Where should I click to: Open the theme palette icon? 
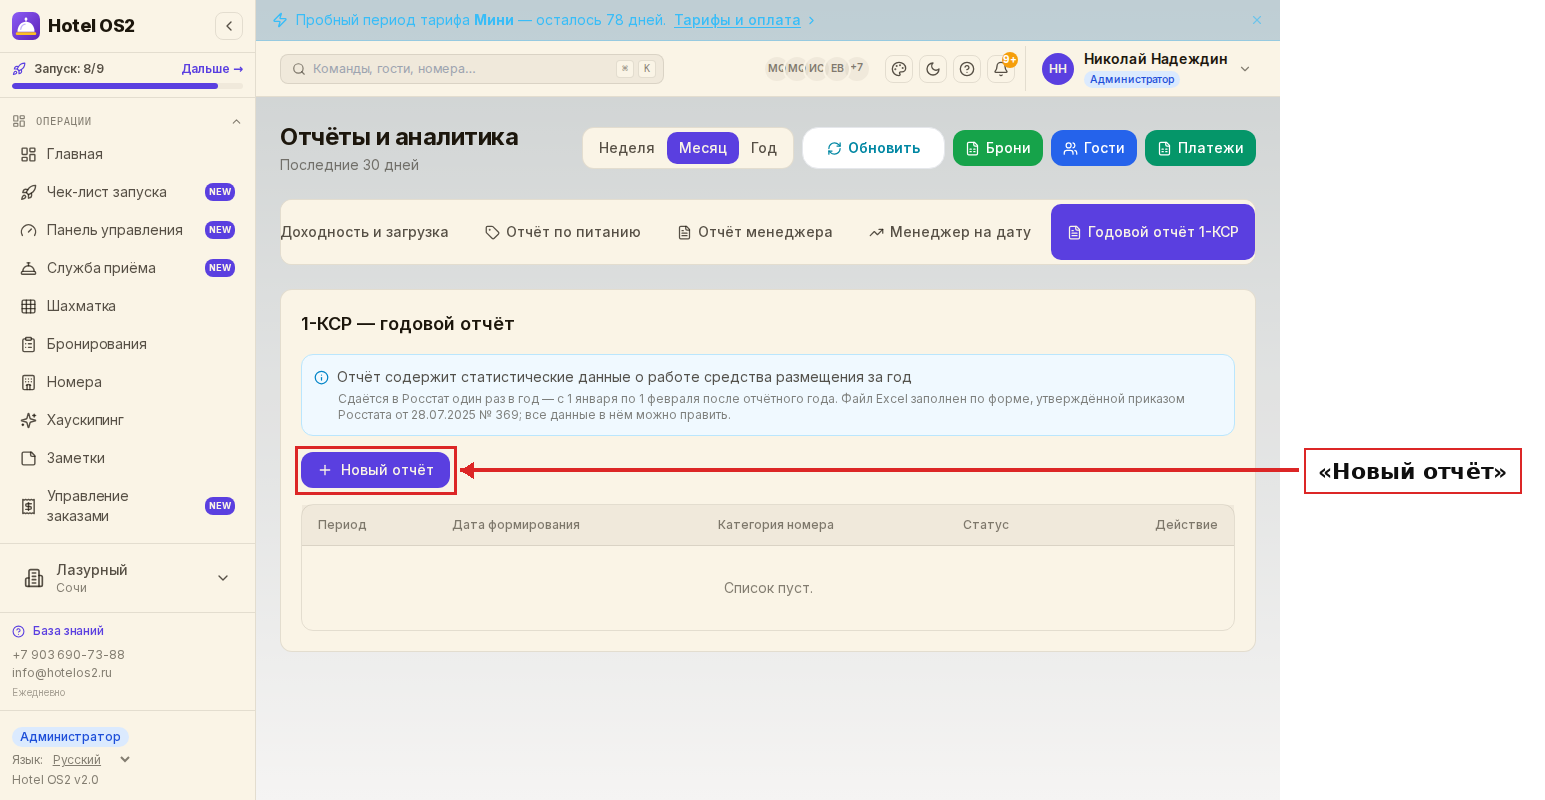(x=899, y=69)
